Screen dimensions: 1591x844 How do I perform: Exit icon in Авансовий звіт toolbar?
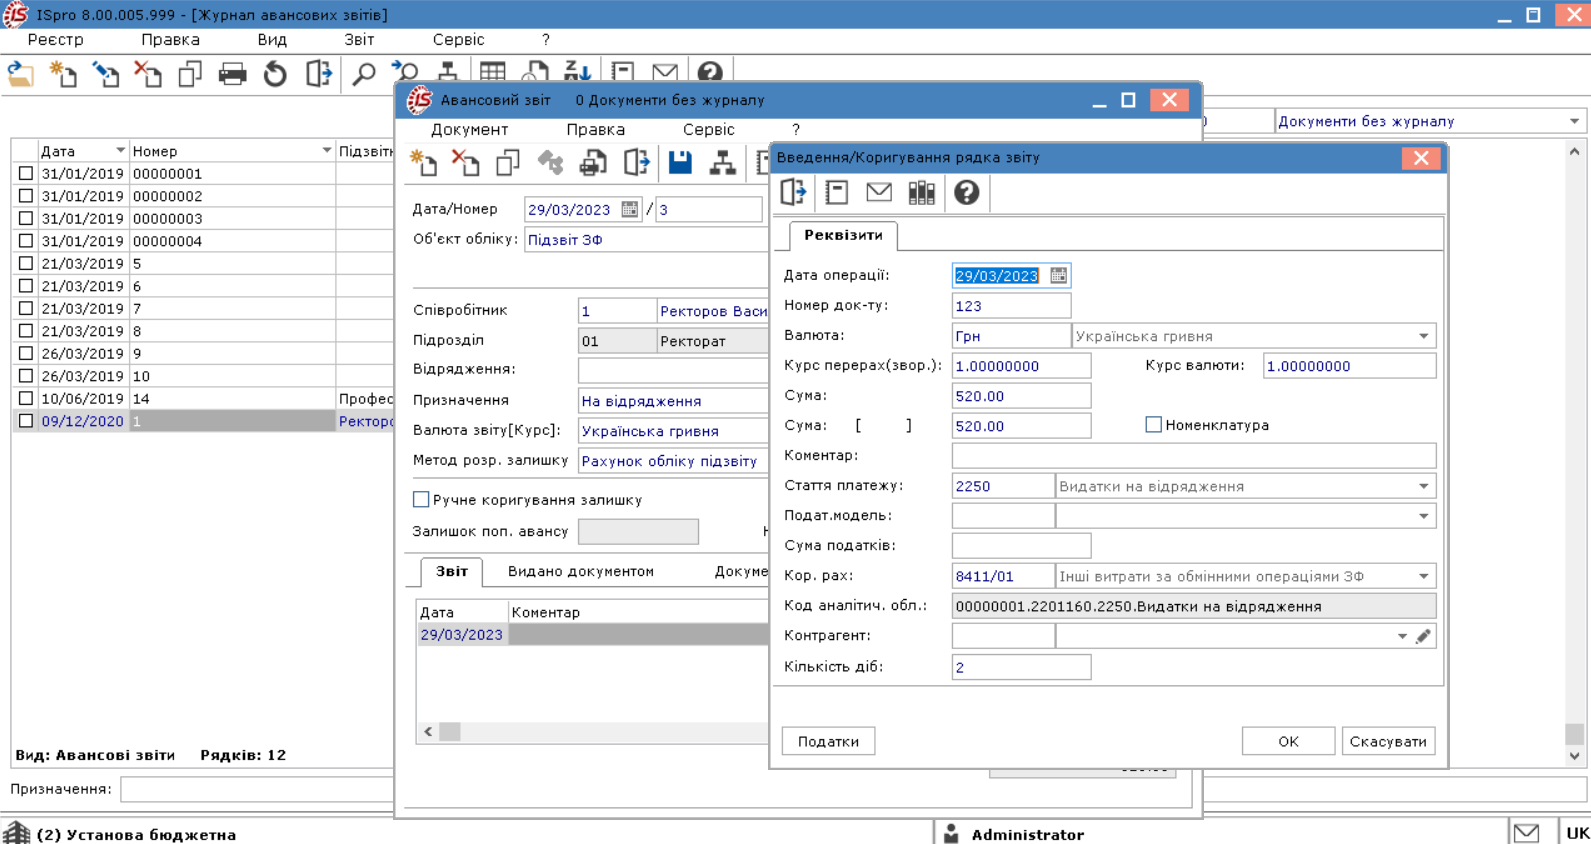636,162
